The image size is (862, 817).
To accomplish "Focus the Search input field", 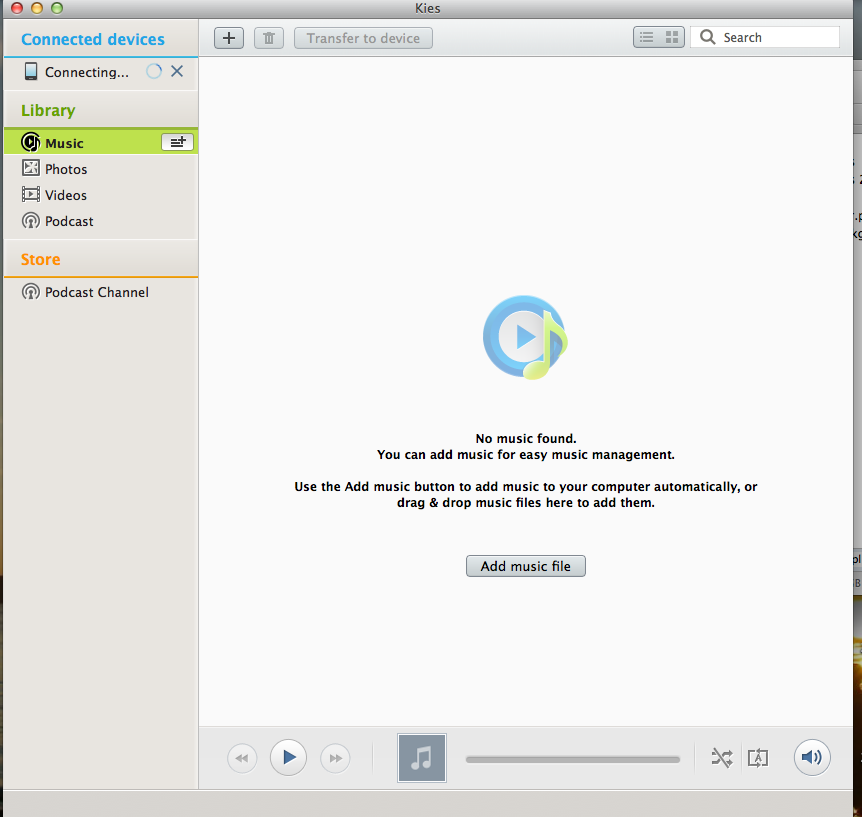I will (x=765, y=37).
